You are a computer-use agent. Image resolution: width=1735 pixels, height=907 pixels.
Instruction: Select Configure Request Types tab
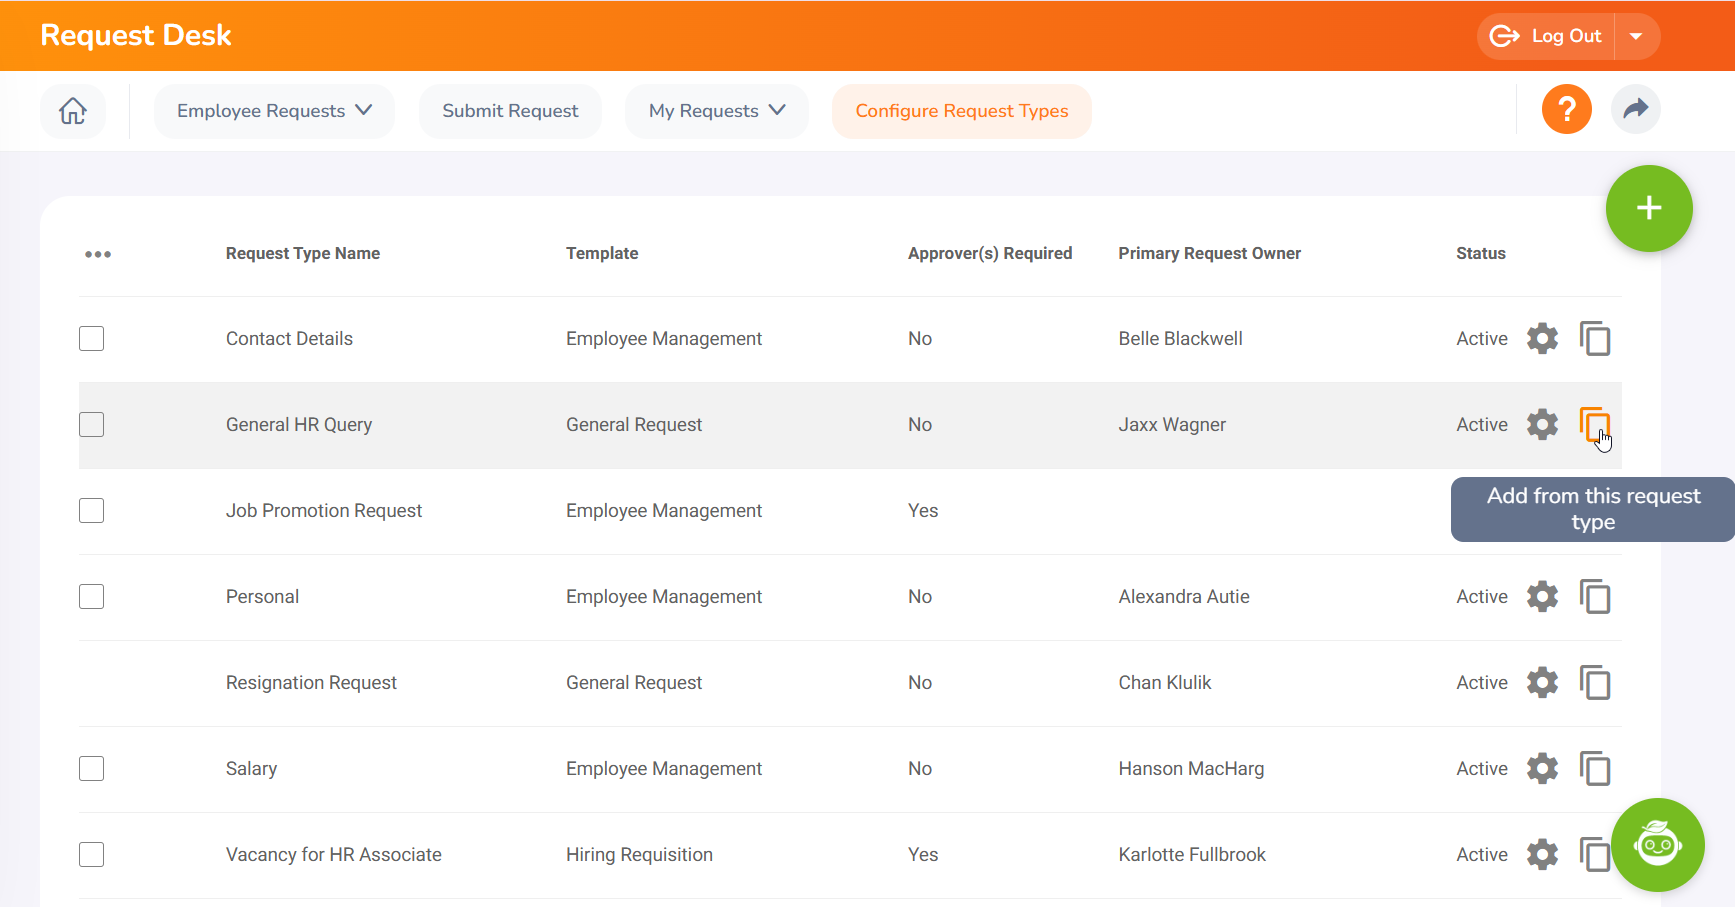click(961, 111)
